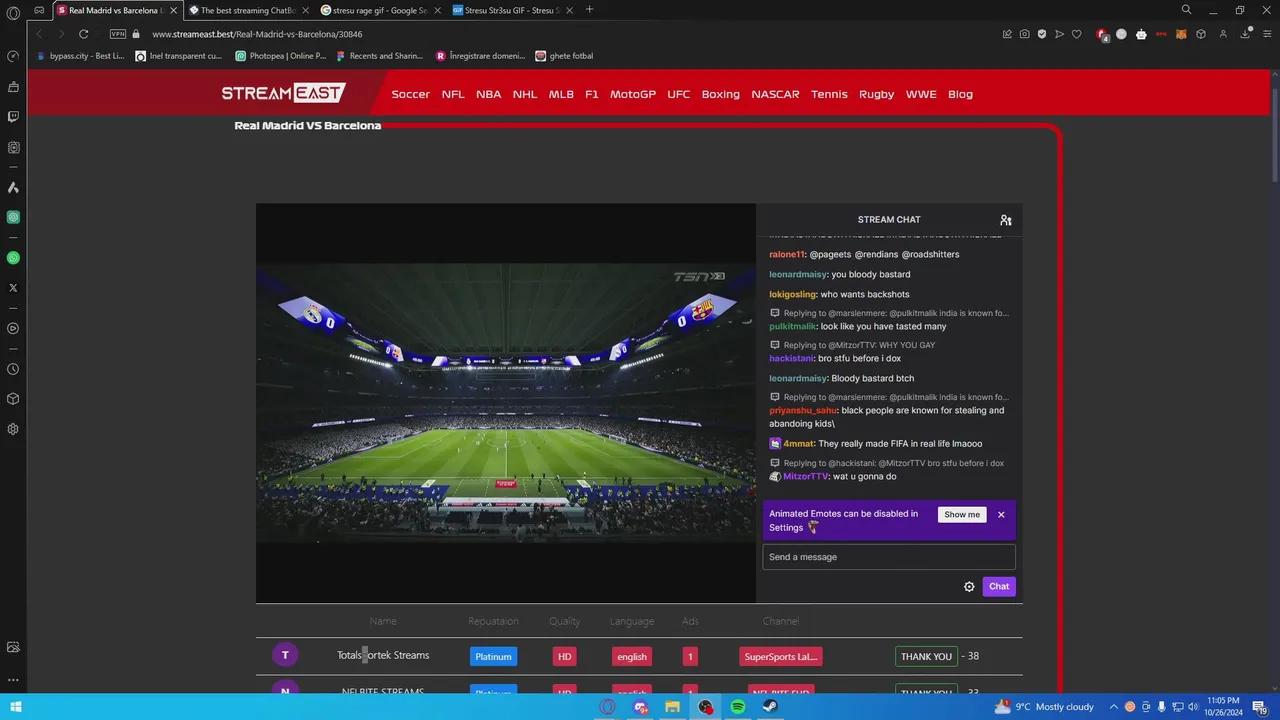Open the Blog menu item
This screenshot has height=720, width=1280.
tap(960, 94)
